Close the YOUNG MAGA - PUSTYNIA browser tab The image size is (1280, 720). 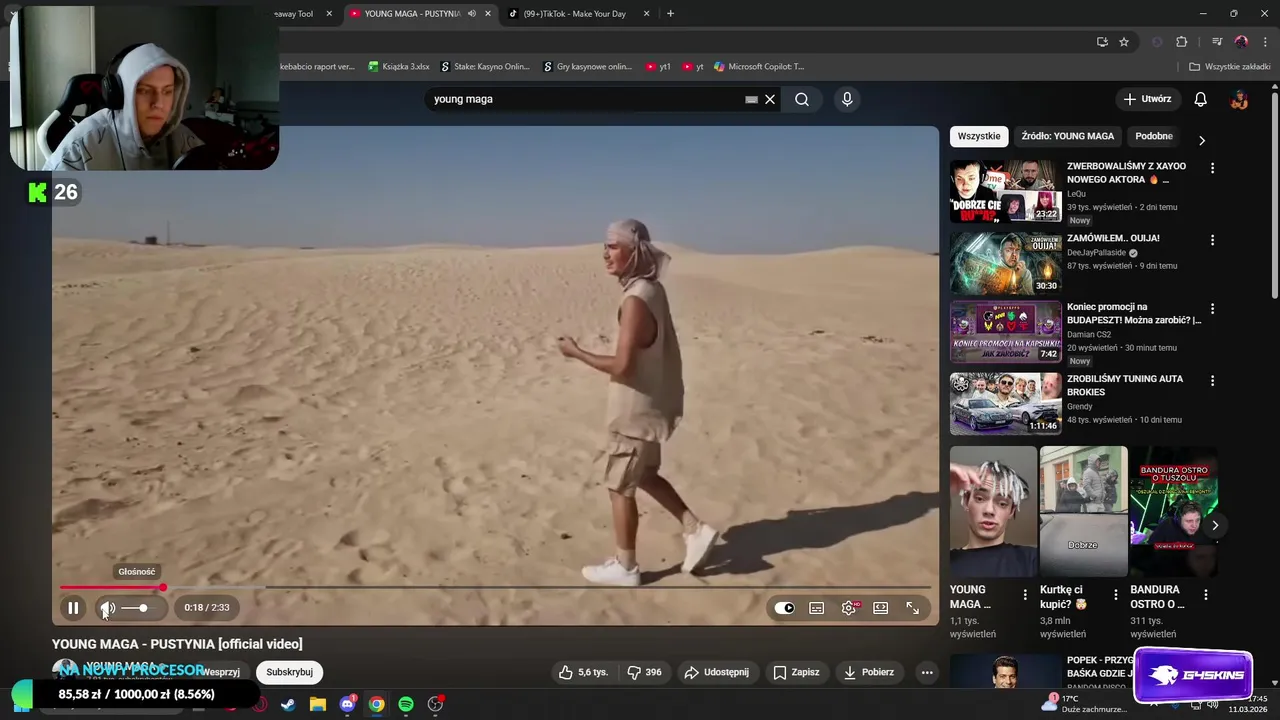[x=488, y=14]
